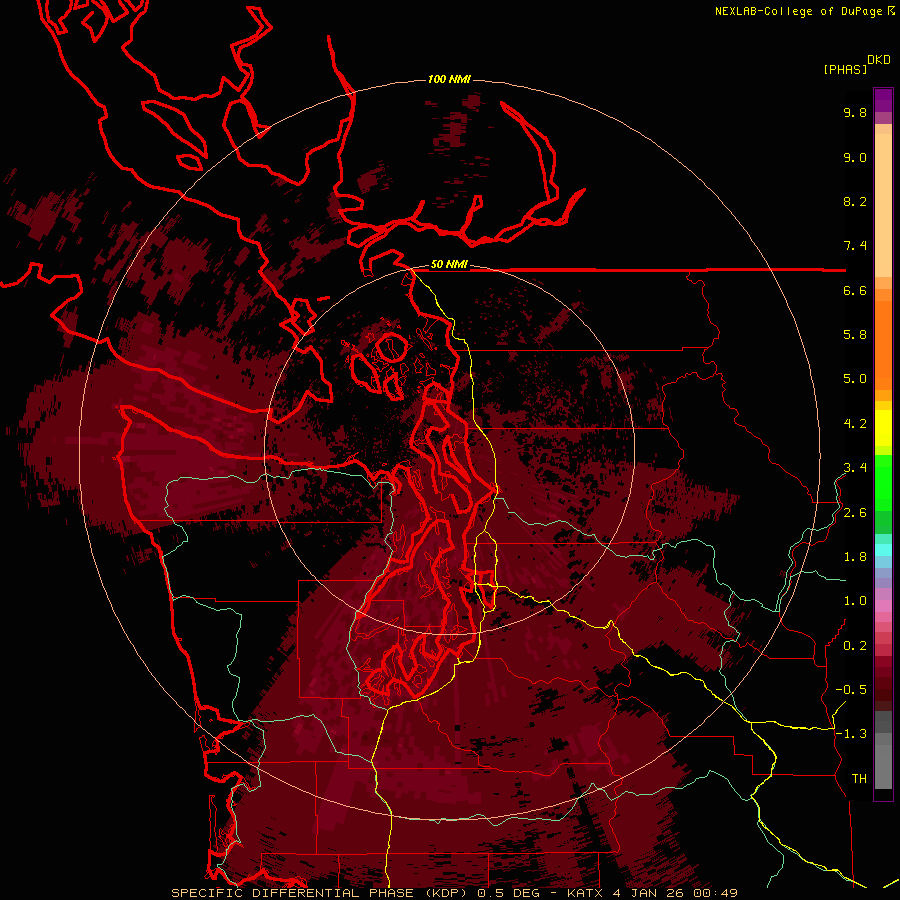This screenshot has width=900, height=900.
Task: Click the 5.0 value on the color scale
Action: click(x=855, y=379)
